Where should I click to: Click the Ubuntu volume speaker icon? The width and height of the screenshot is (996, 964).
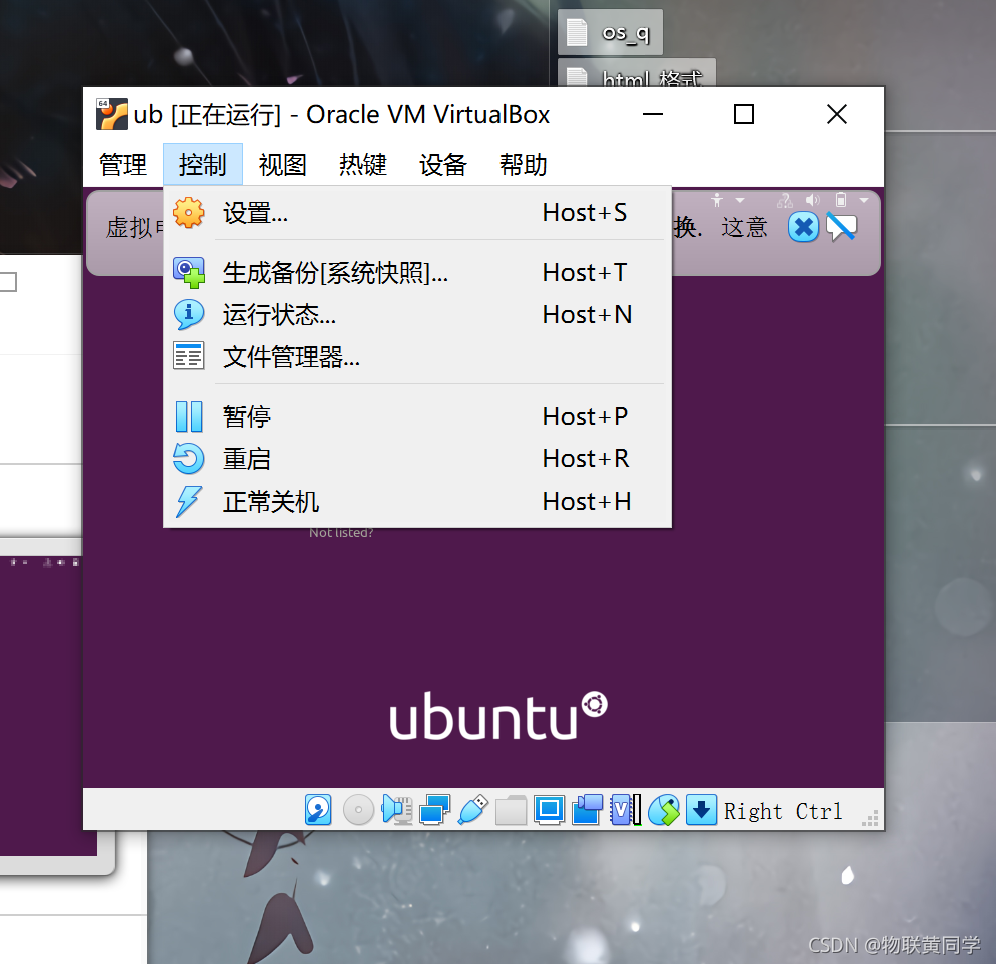(x=812, y=201)
